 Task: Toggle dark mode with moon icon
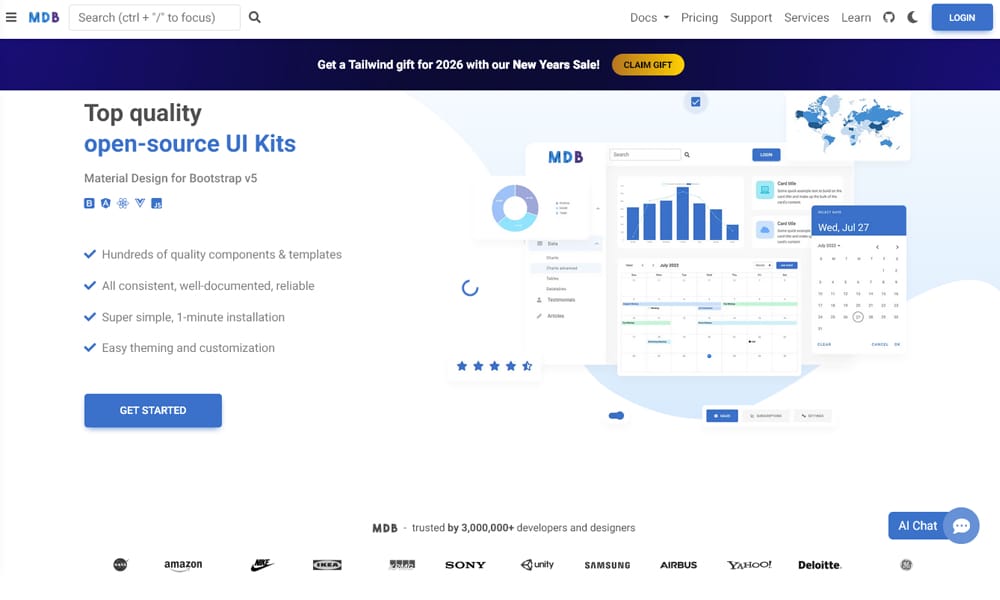913,17
